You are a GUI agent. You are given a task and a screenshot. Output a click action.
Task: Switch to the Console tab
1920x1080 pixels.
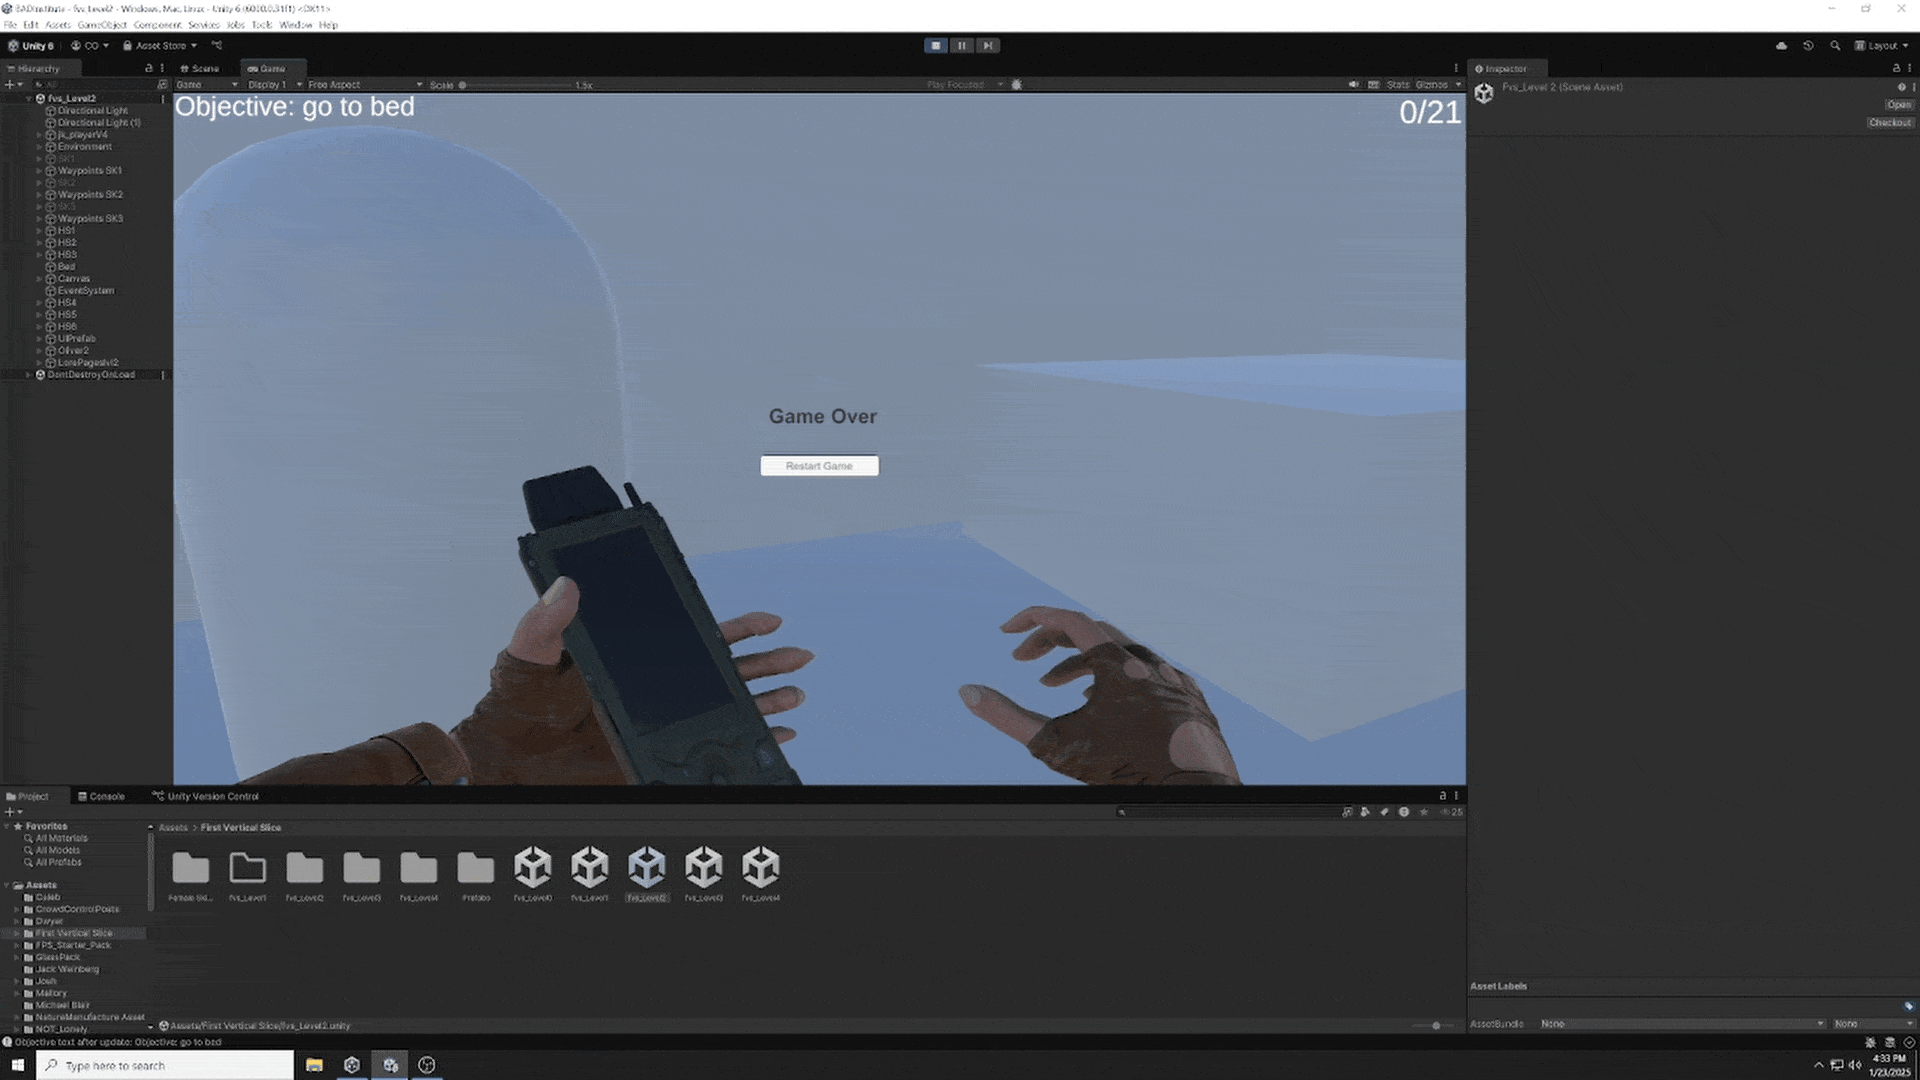pyautogui.click(x=101, y=797)
